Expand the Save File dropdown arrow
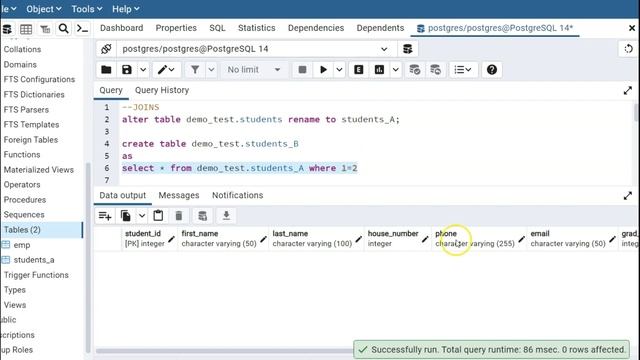640x360 pixels. [143, 70]
